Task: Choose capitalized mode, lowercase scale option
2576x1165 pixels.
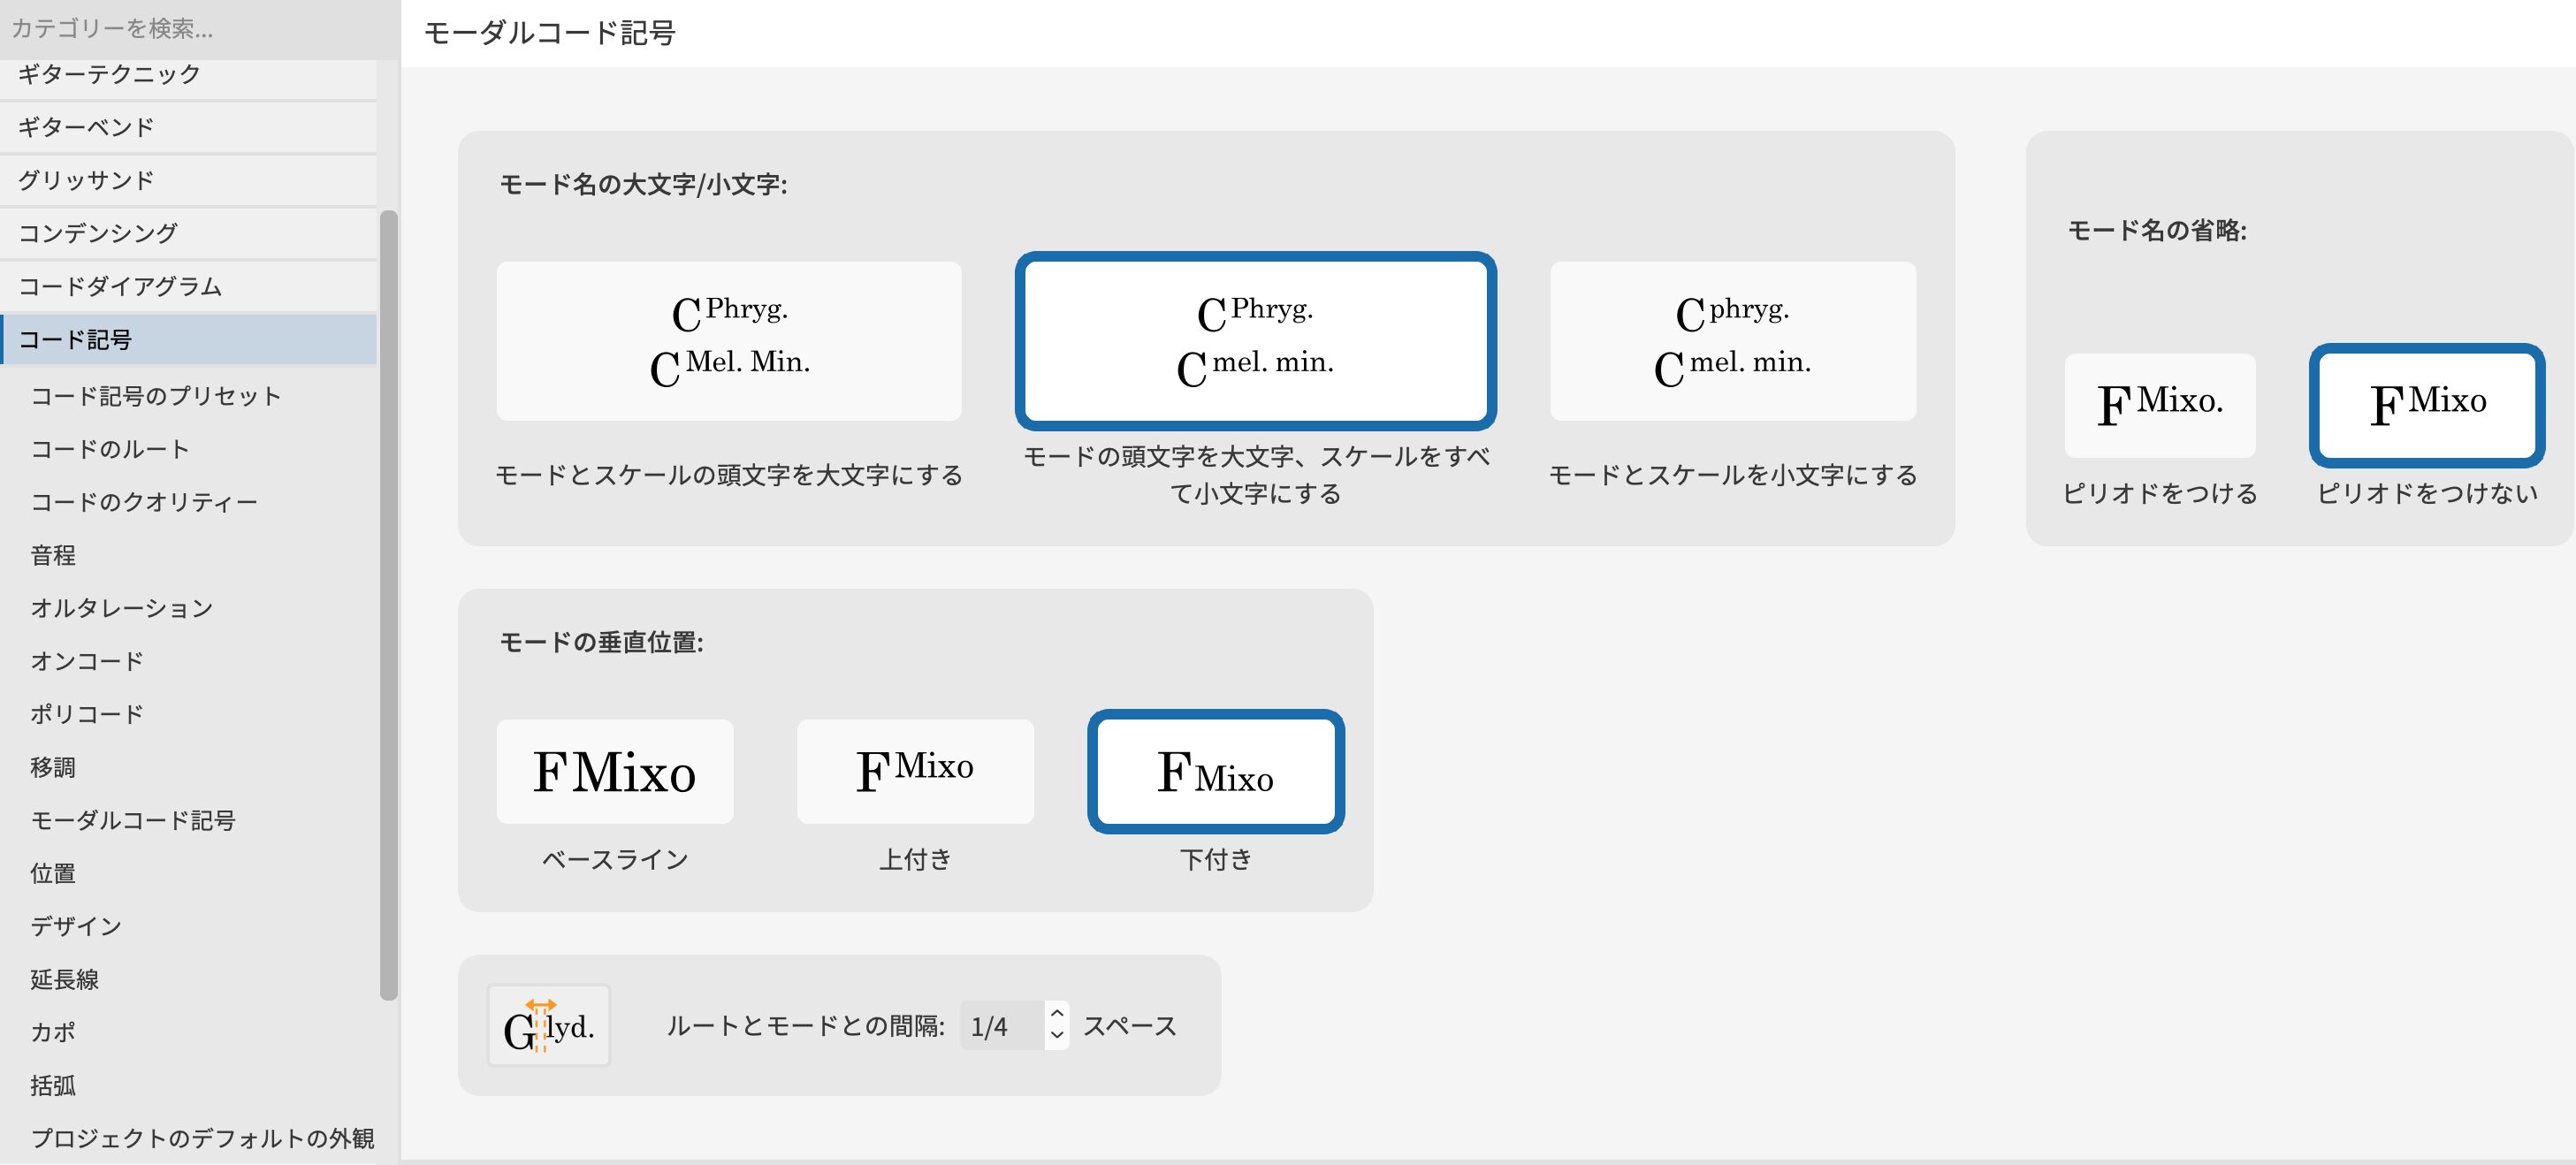Action: click(1255, 341)
